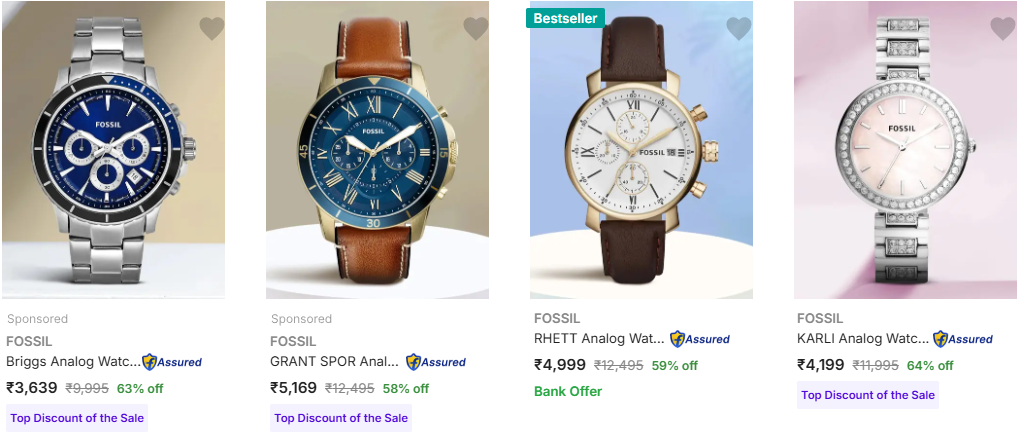This screenshot has height=442, width=1024.
Task: Click Top Discount of the Sale under KARLI
Action: point(868,395)
